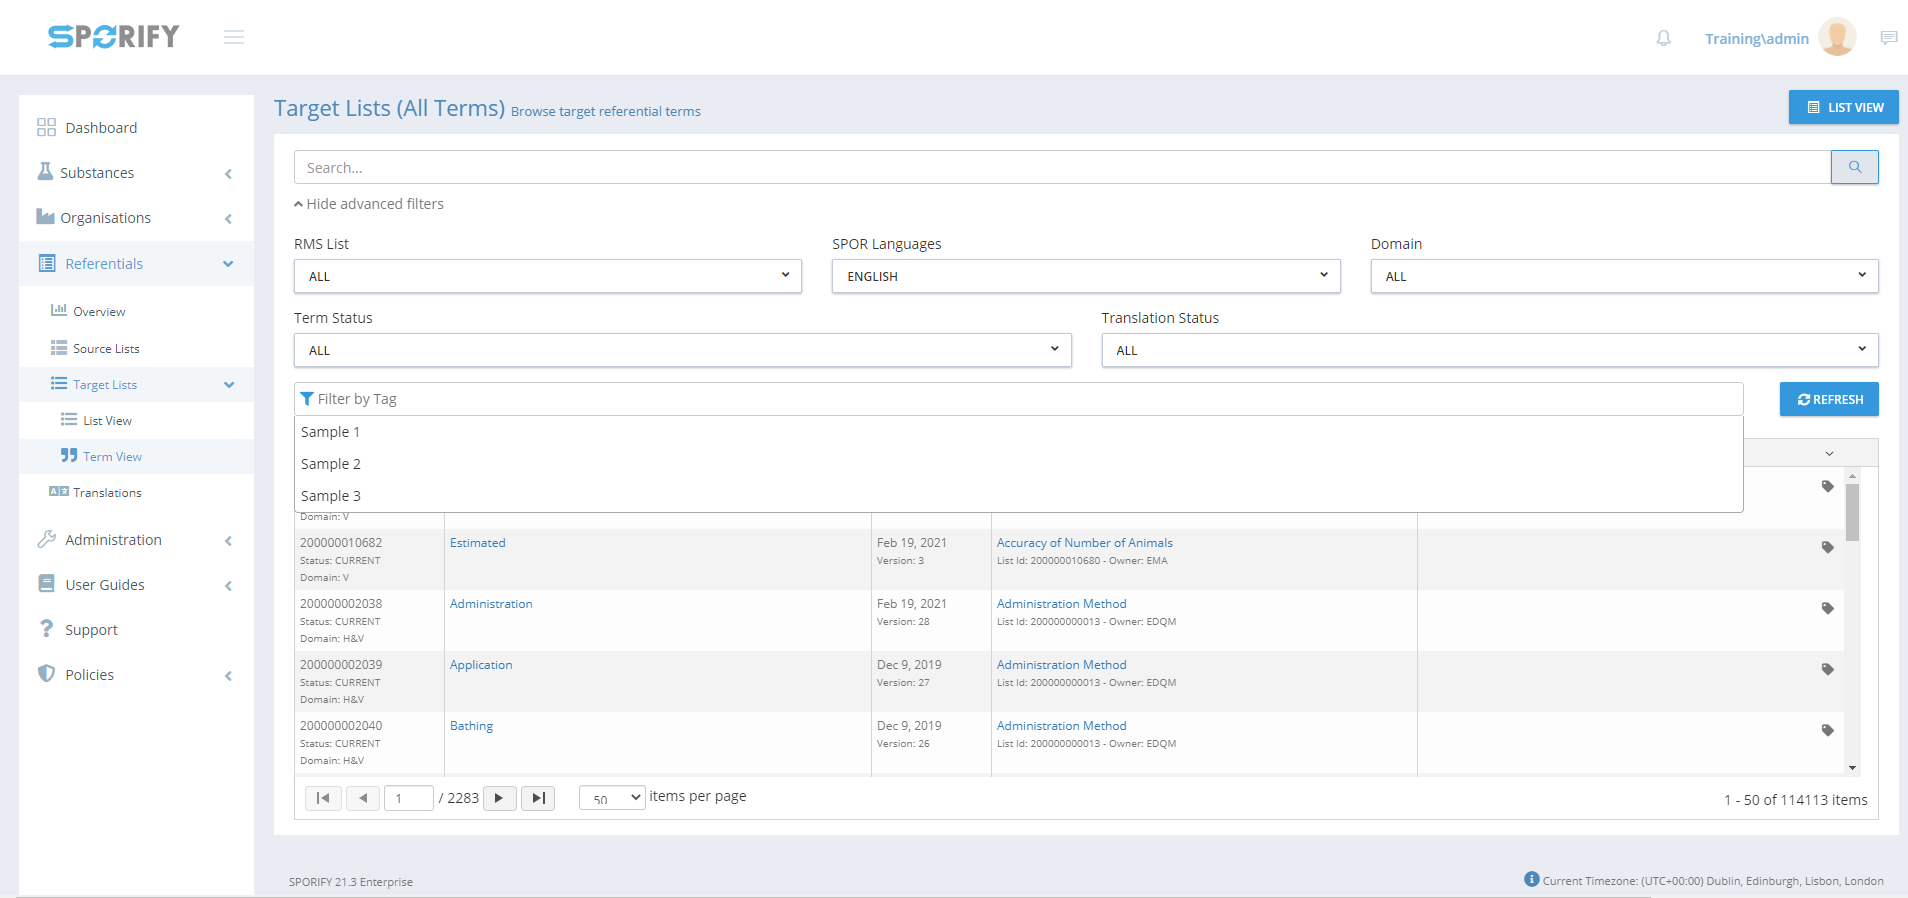The width and height of the screenshot is (1908, 898).
Task: Go to the next results page
Action: 499,798
